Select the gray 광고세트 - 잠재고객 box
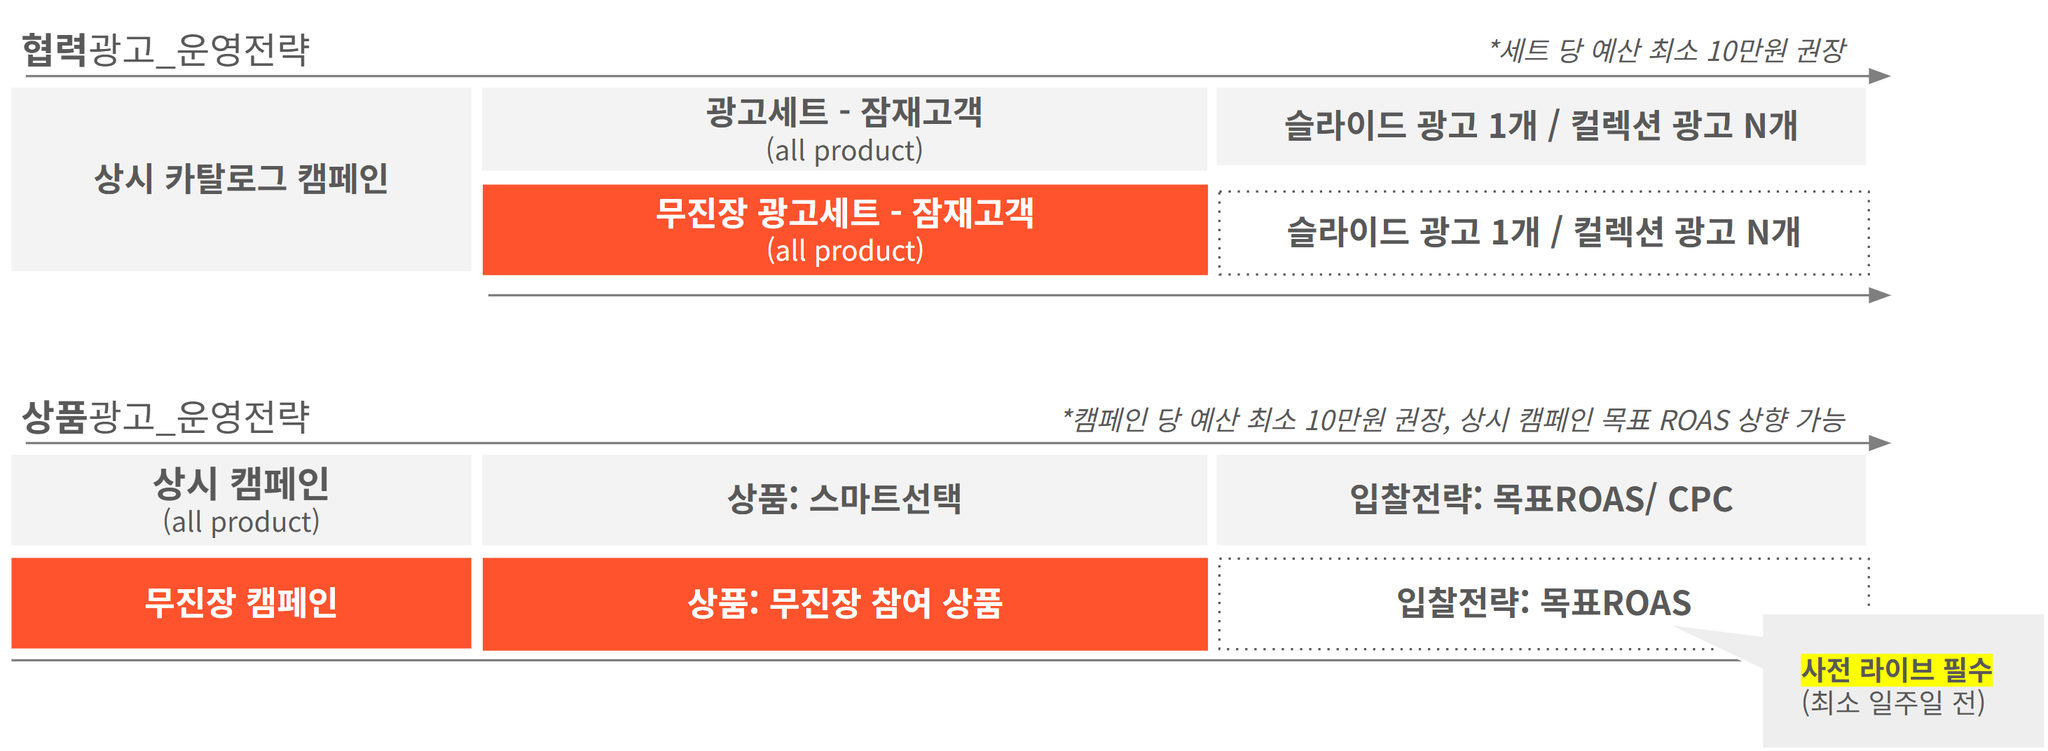 [x=844, y=129]
